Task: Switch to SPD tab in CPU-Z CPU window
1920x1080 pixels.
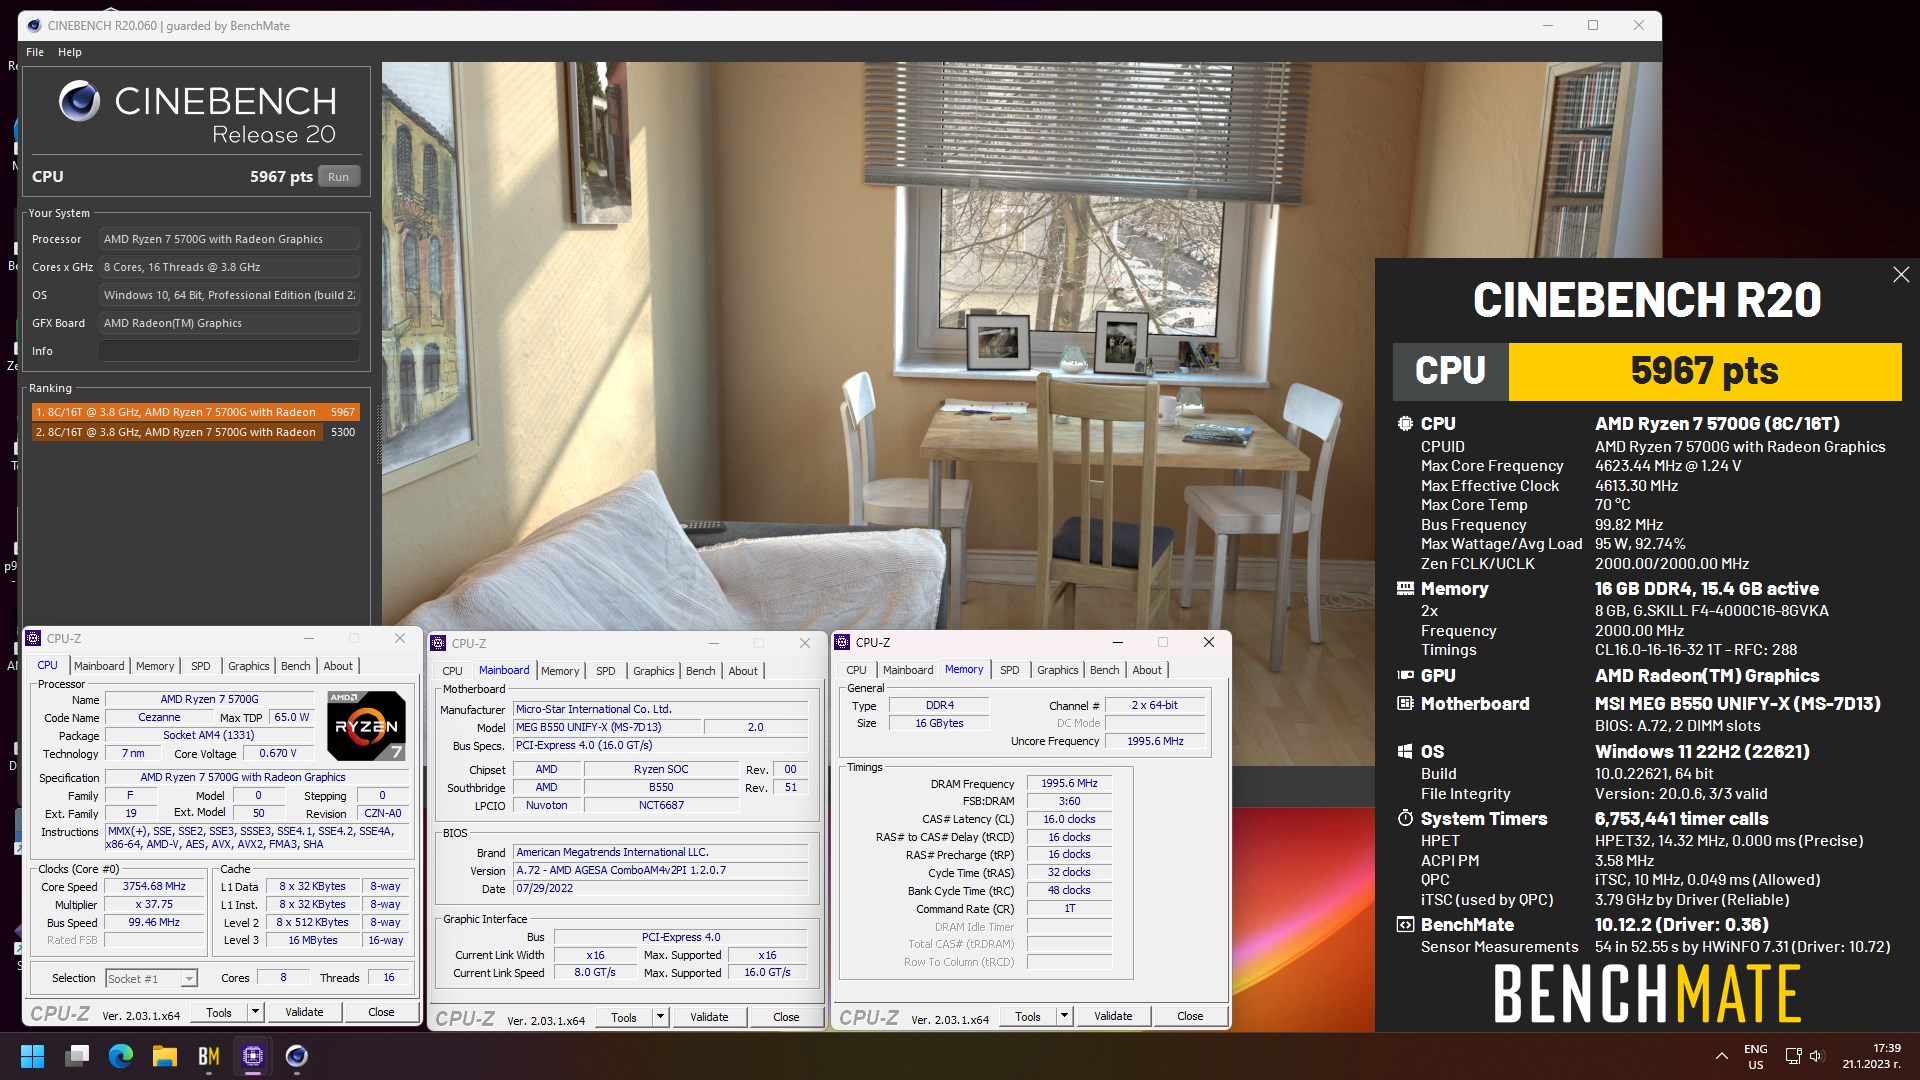Action: [x=201, y=666]
